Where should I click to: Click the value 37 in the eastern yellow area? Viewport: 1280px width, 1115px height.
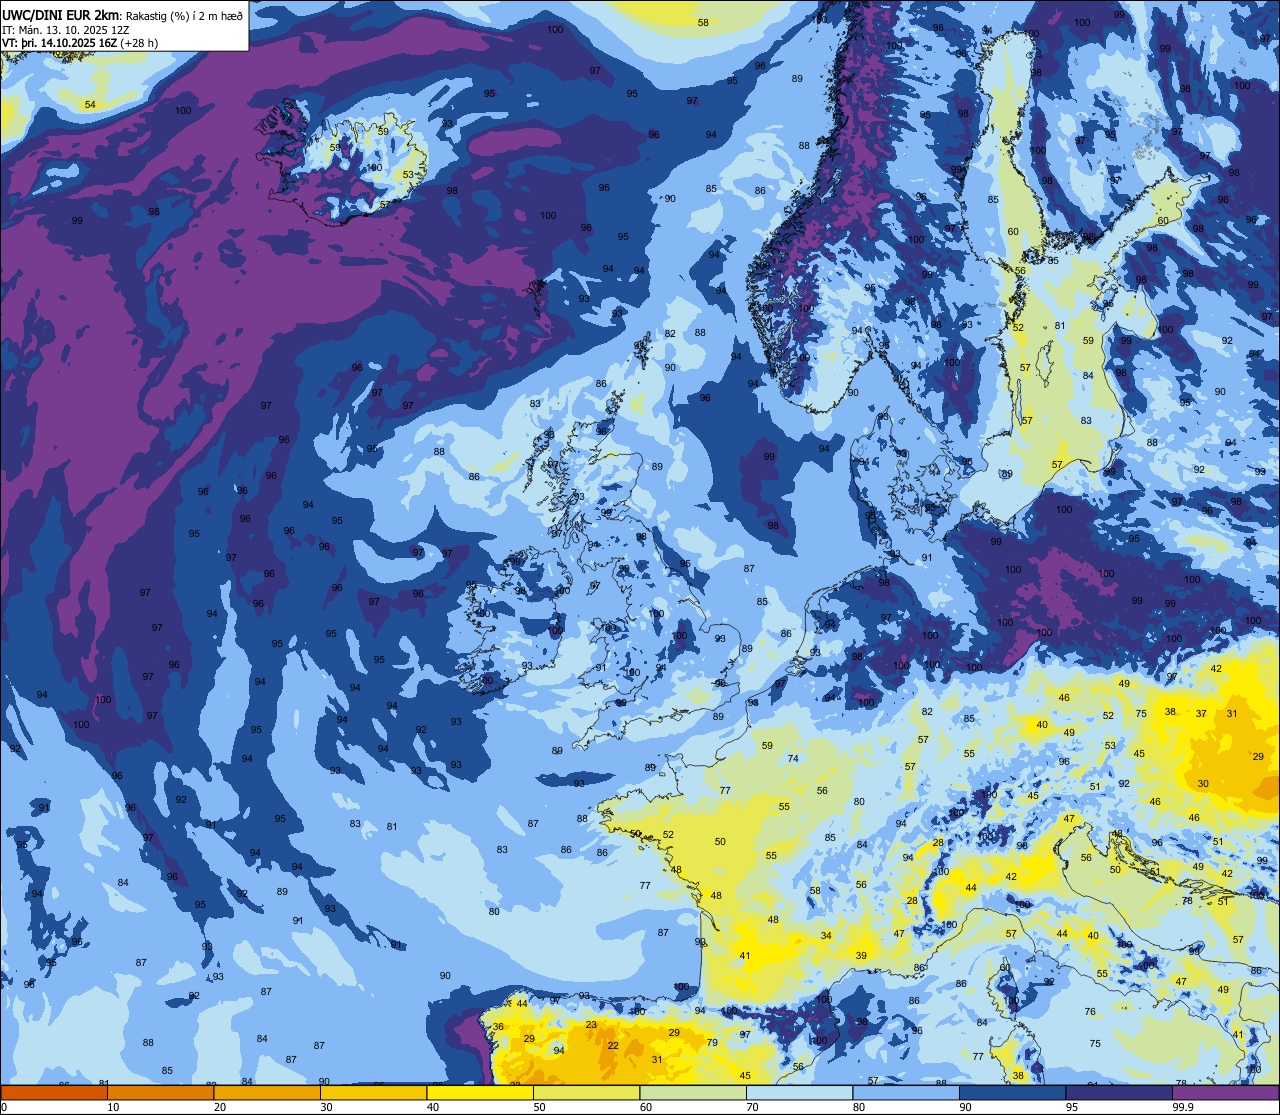tap(1201, 714)
